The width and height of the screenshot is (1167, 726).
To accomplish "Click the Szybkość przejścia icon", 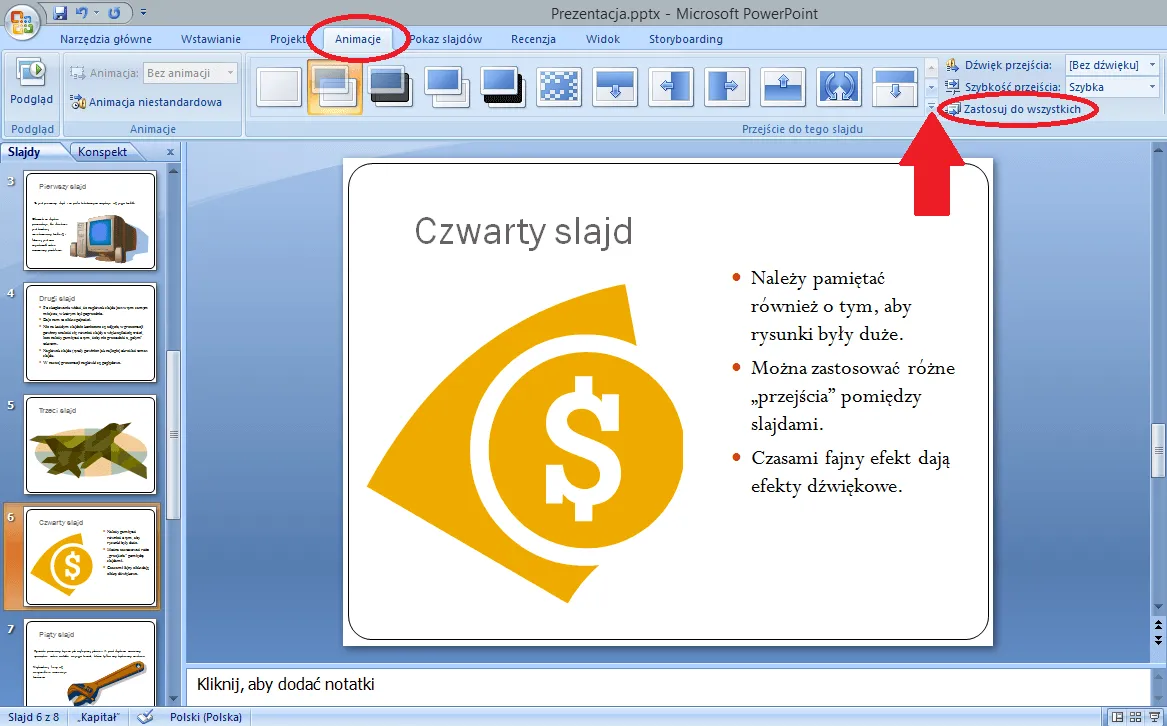I will [952, 87].
